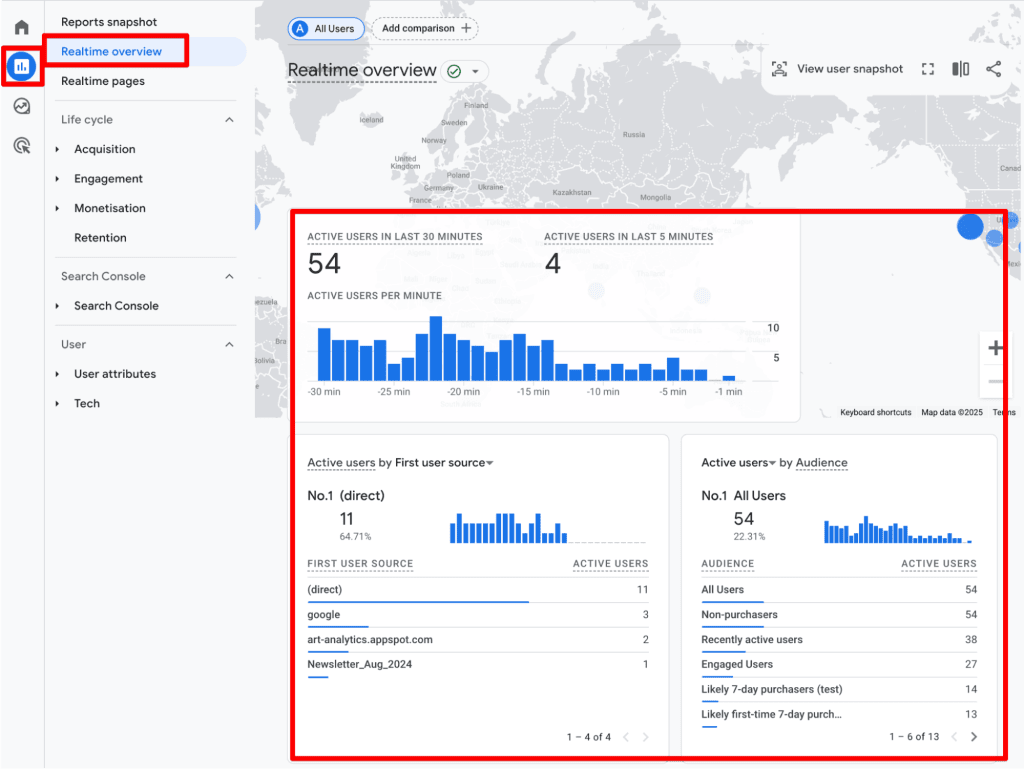This screenshot has height=769, width=1024.
Task: Click the Newsletter_Aug_2024 source row
Action: click(x=478, y=664)
